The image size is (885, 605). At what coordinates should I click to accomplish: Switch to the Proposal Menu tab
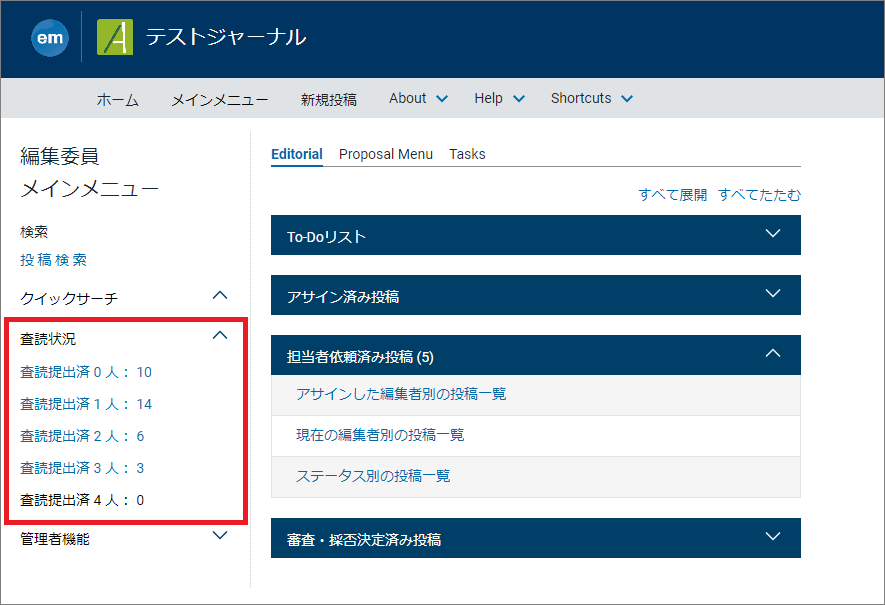(x=385, y=154)
